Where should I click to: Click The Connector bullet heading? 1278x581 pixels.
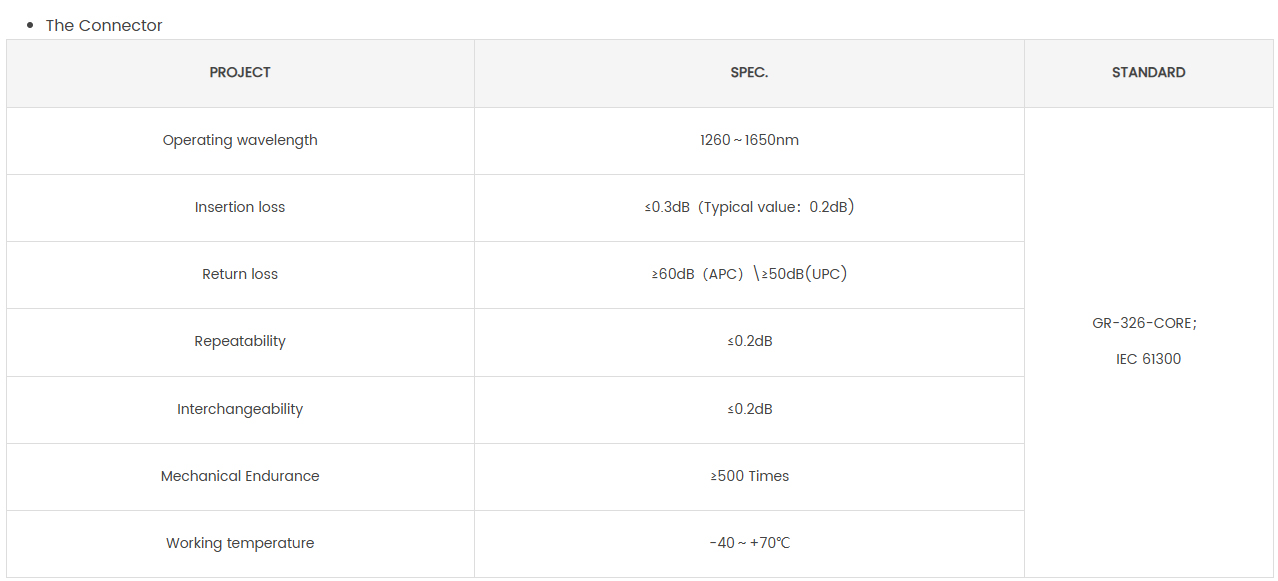click(x=104, y=25)
